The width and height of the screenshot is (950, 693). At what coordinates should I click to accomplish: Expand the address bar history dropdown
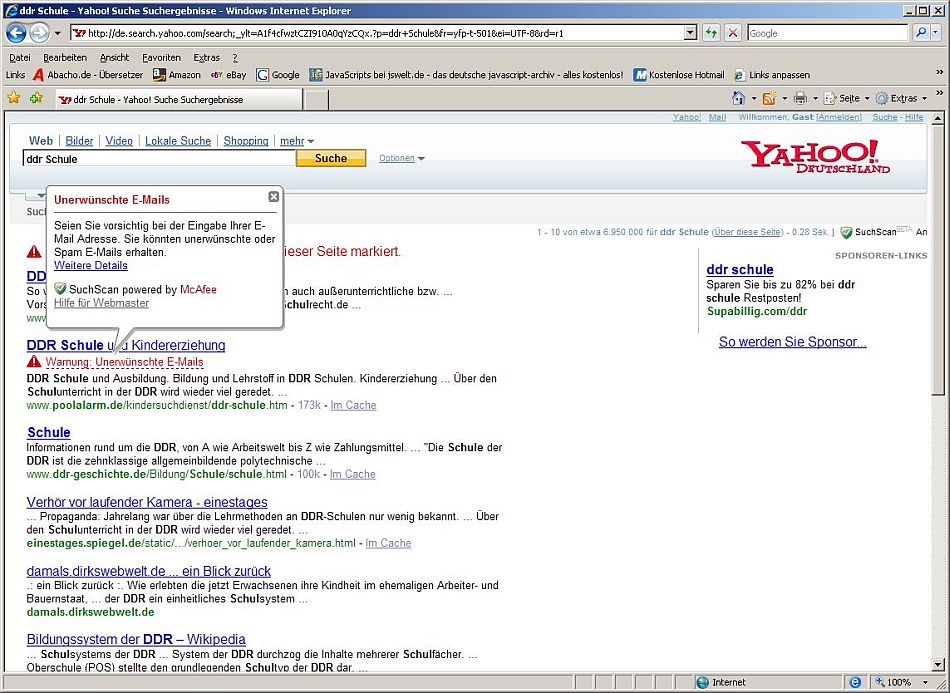(690, 33)
